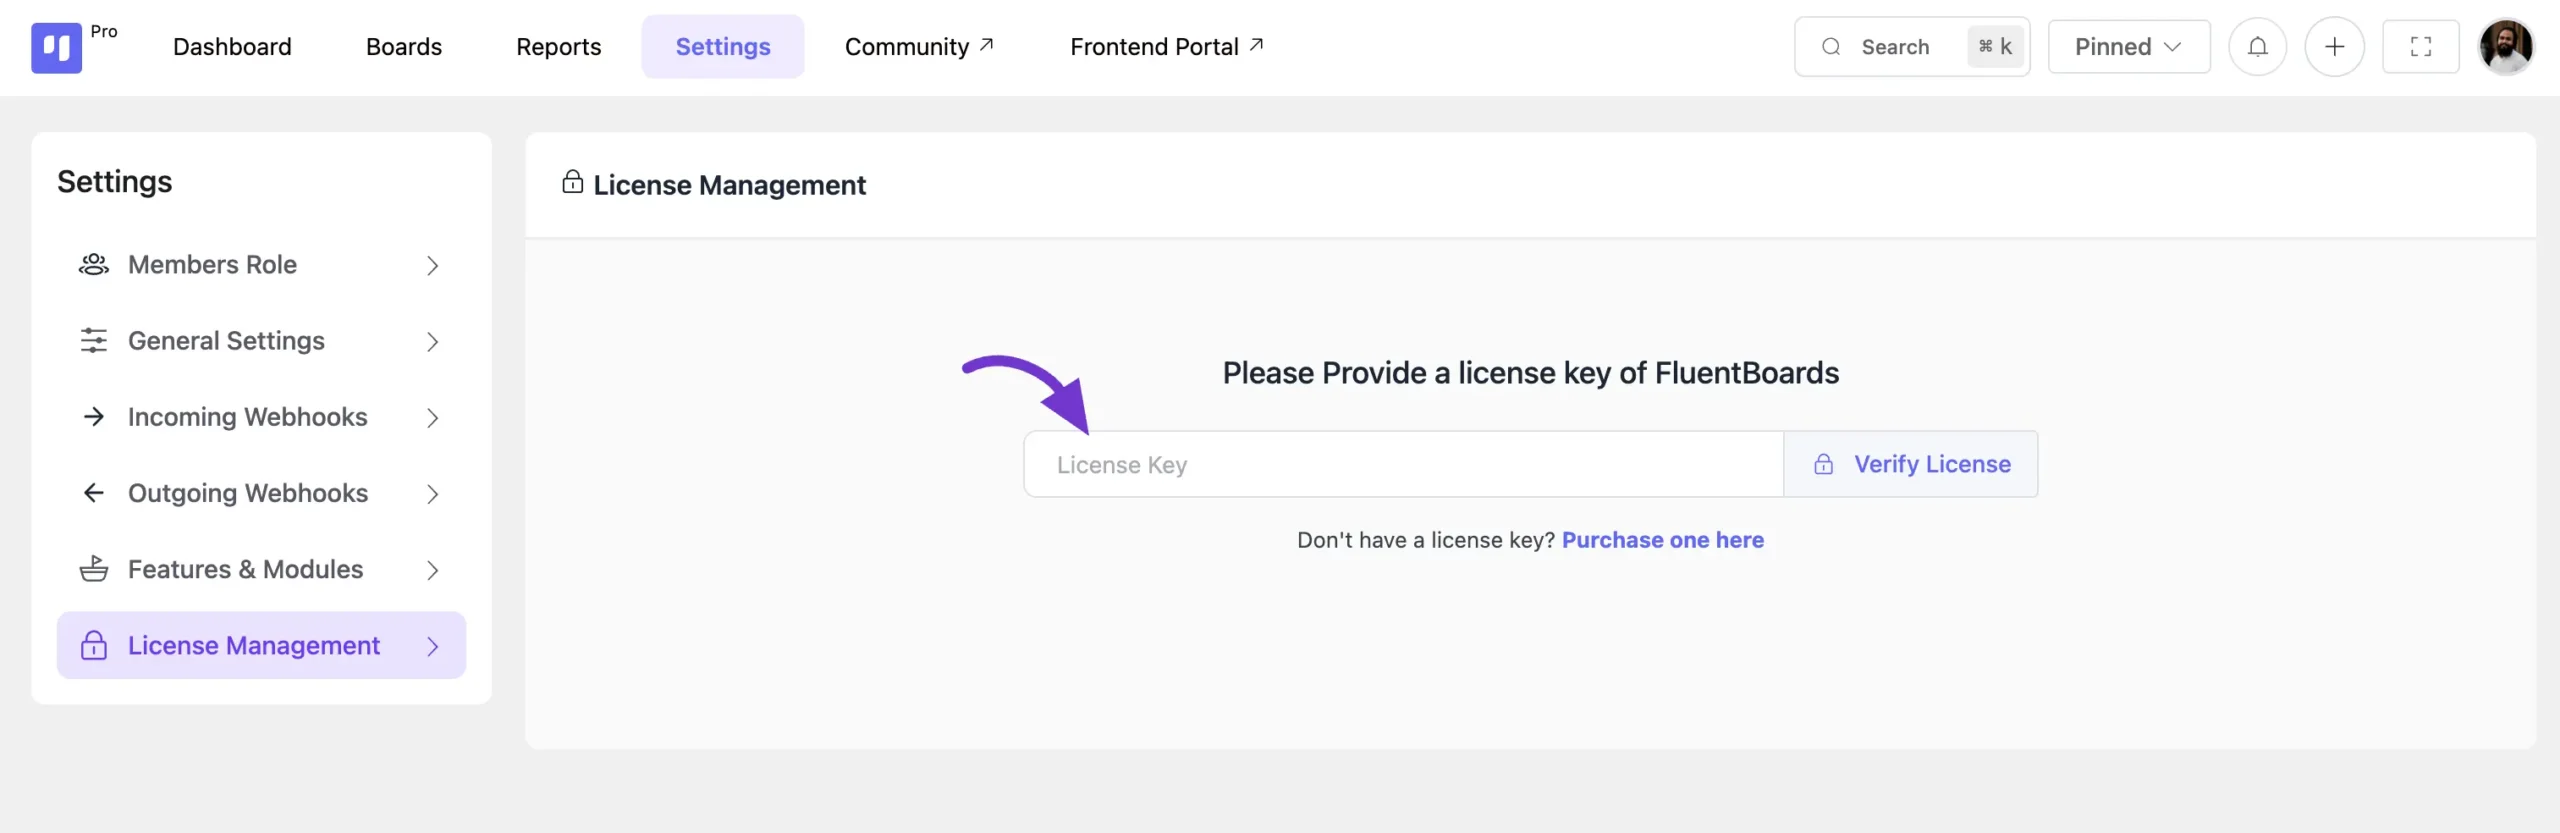Viewport: 2560px width, 833px height.
Task: Click the FluentBoards Pro logo icon
Action: 56,48
